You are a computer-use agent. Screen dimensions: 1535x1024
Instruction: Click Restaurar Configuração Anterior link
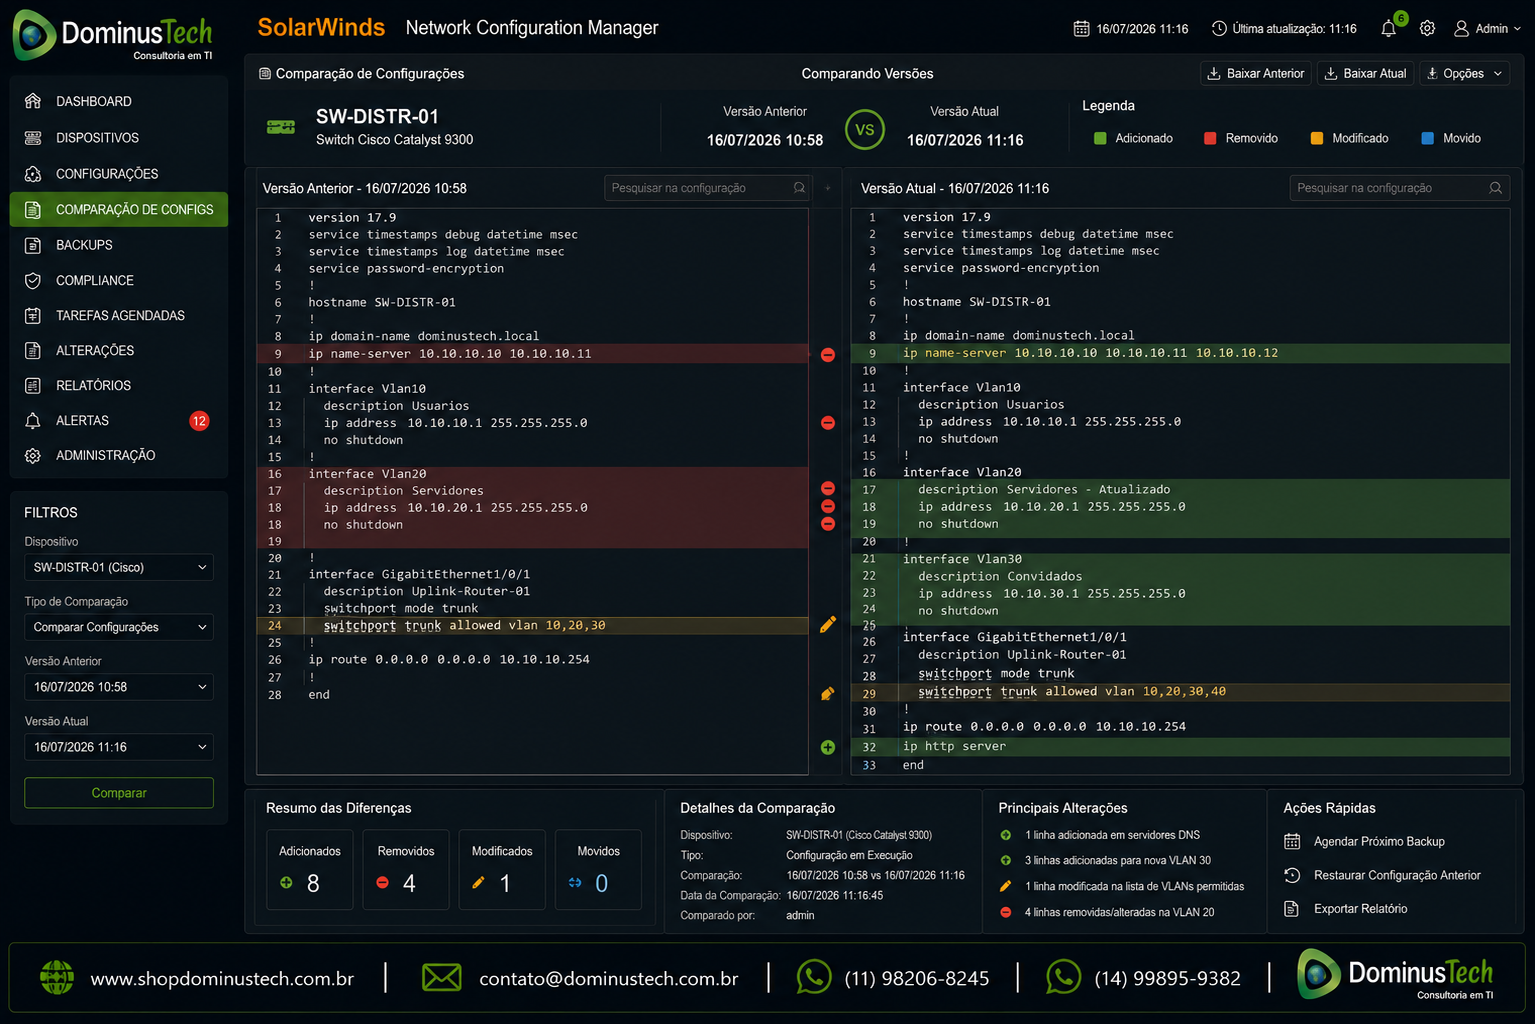1397,875
